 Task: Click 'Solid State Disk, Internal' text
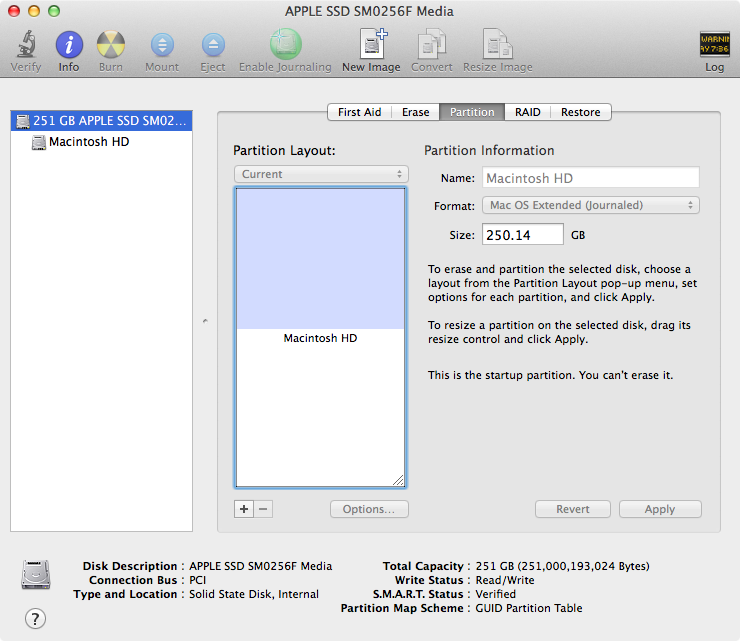pos(254,594)
